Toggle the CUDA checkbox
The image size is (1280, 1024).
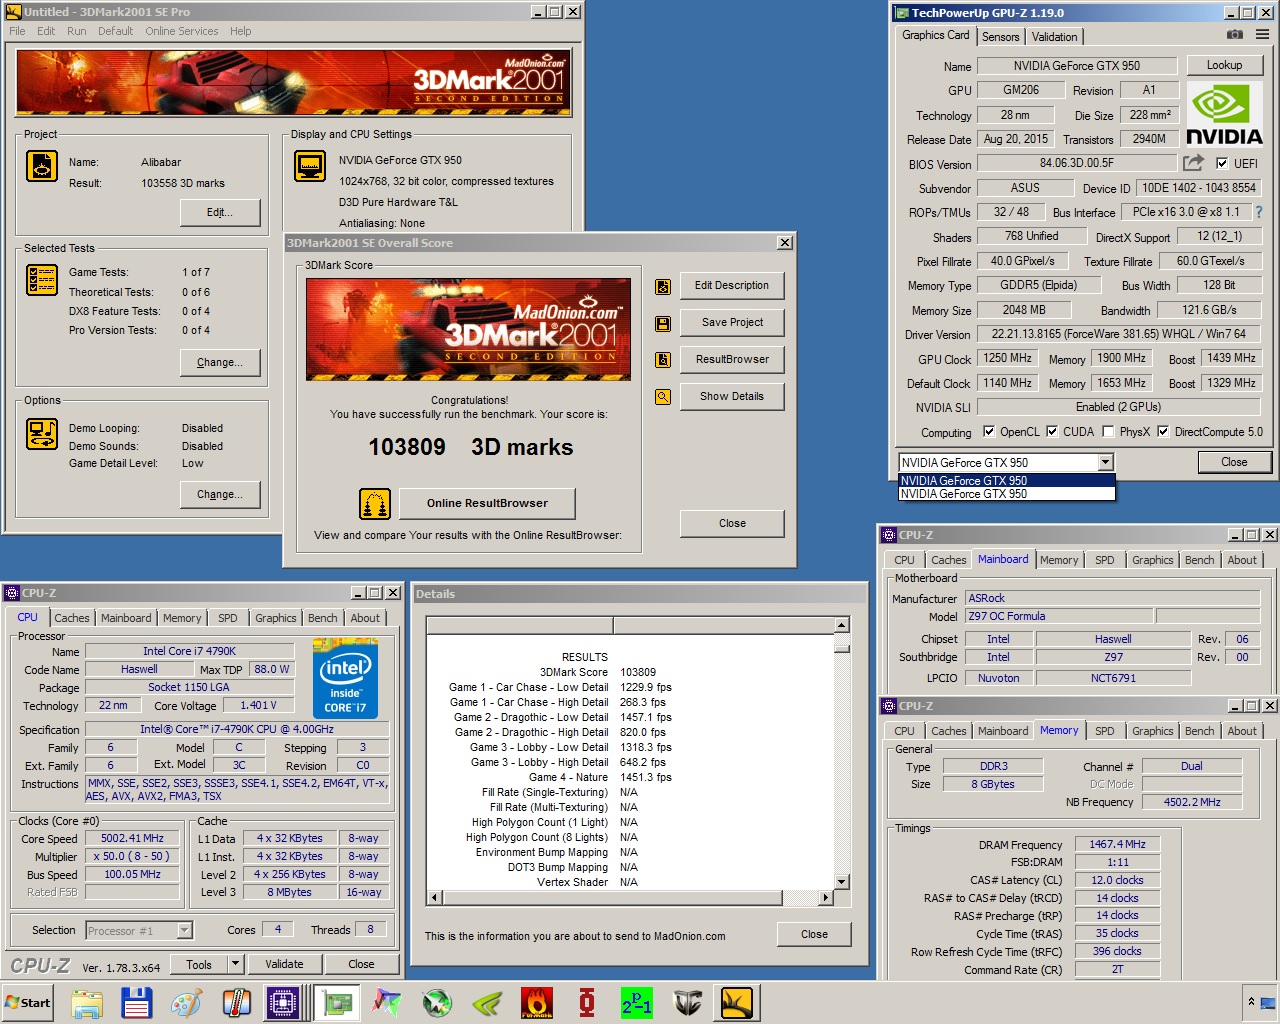tap(1052, 432)
